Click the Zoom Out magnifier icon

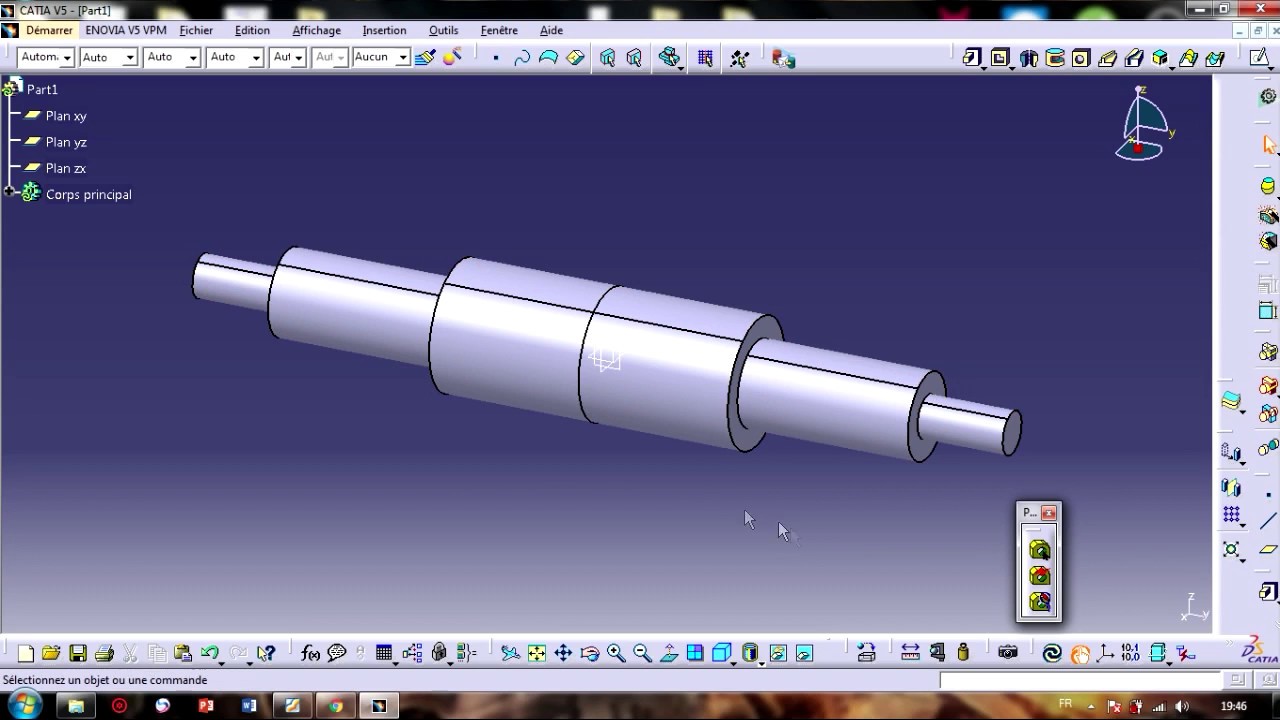tap(642, 653)
